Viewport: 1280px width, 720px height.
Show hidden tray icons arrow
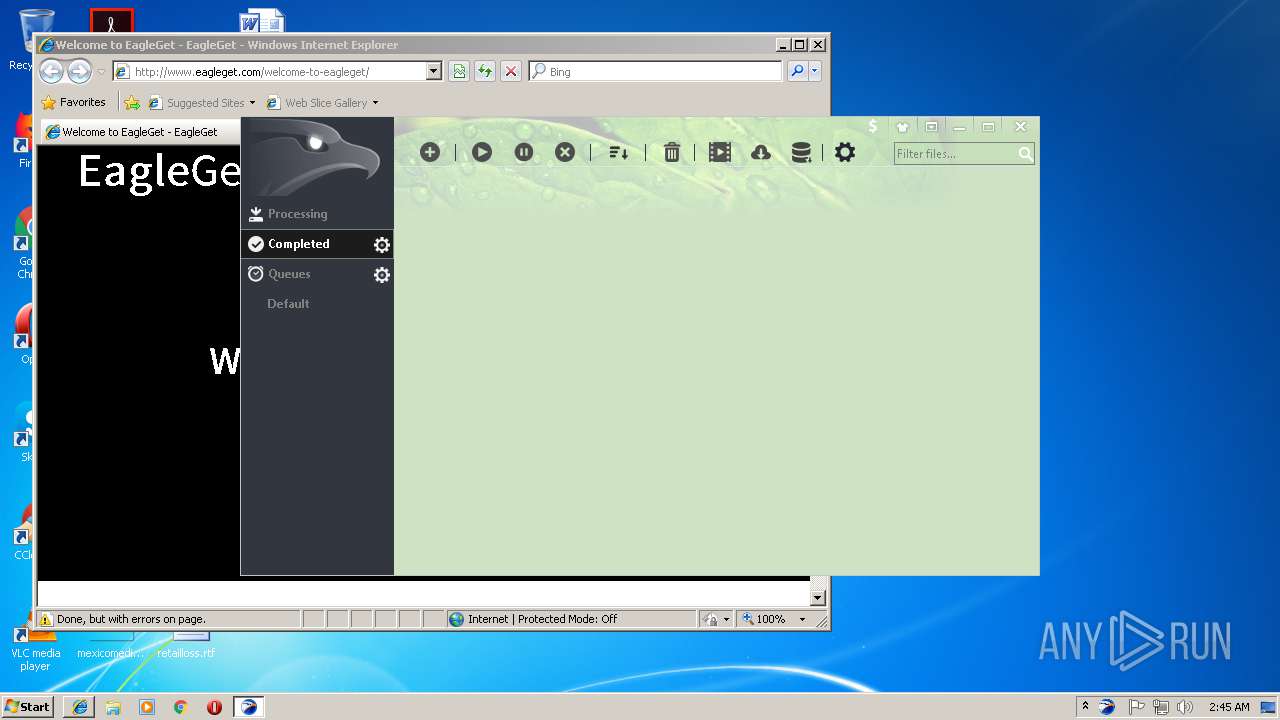1085,706
